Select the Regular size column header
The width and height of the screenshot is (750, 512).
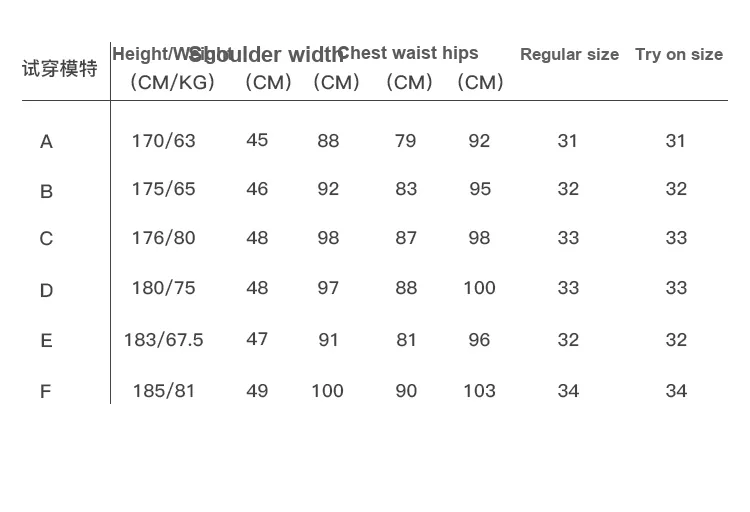tap(569, 55)
